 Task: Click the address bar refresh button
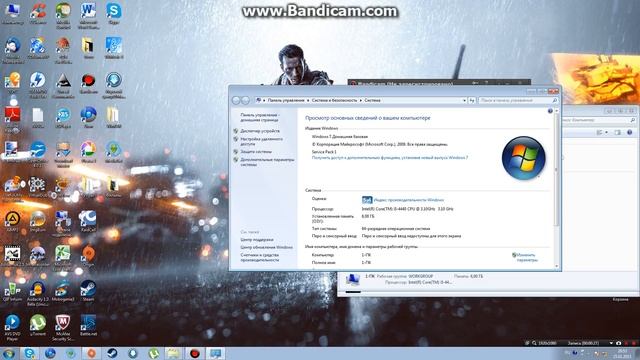click(472, 100)
